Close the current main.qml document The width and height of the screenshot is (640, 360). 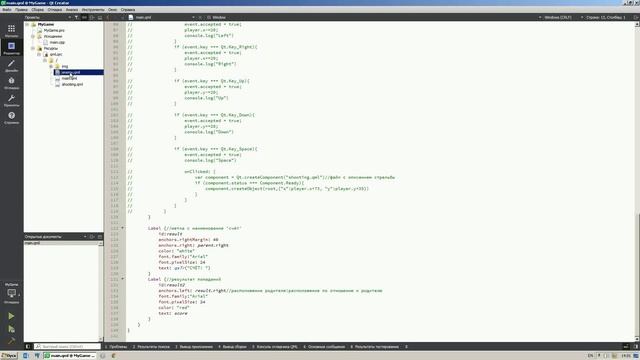click(x=200, y=18)
